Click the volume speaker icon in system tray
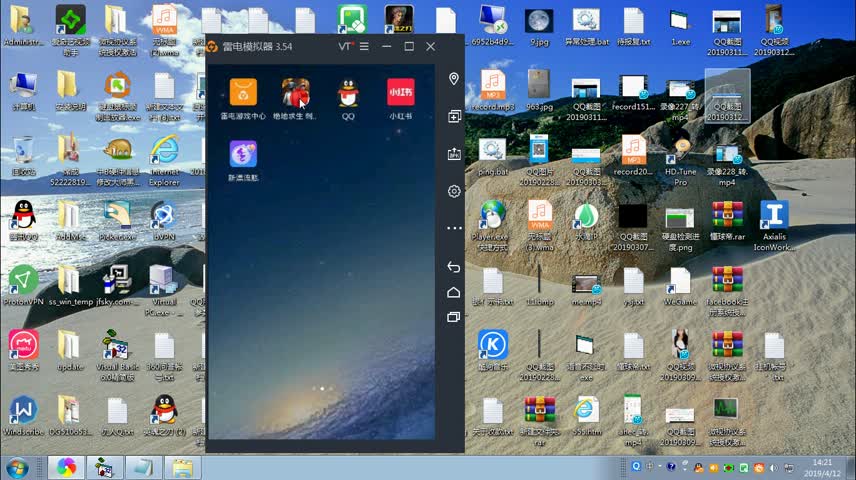 773,468
